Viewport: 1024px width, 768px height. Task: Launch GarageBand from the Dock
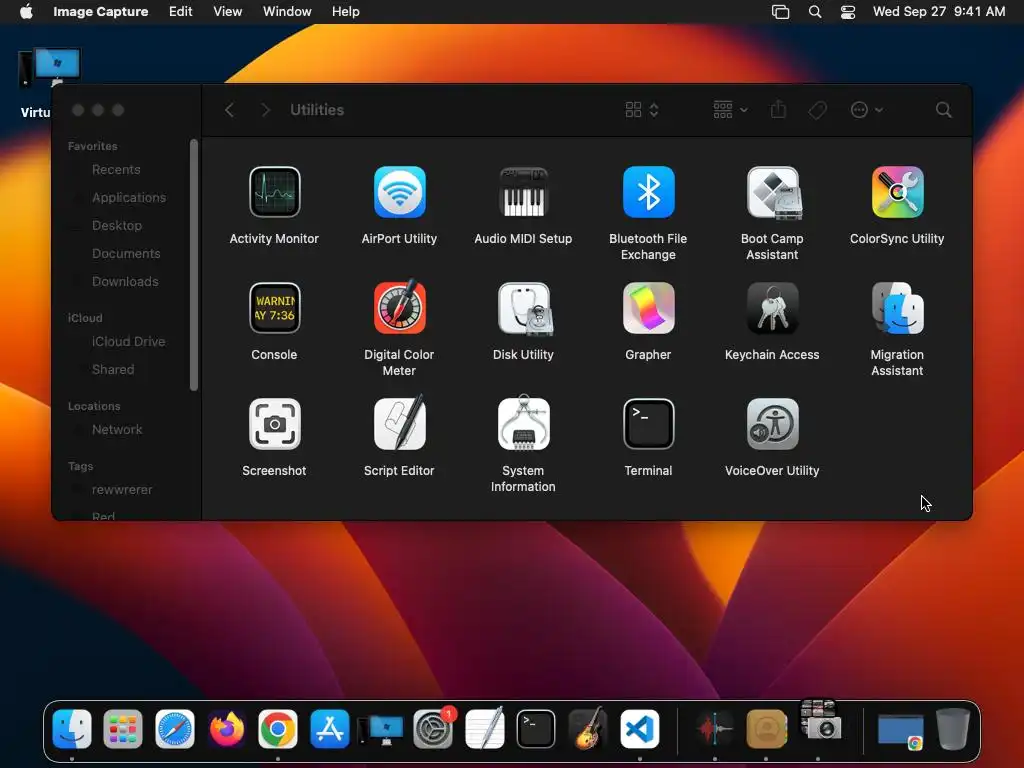(588, 728)
